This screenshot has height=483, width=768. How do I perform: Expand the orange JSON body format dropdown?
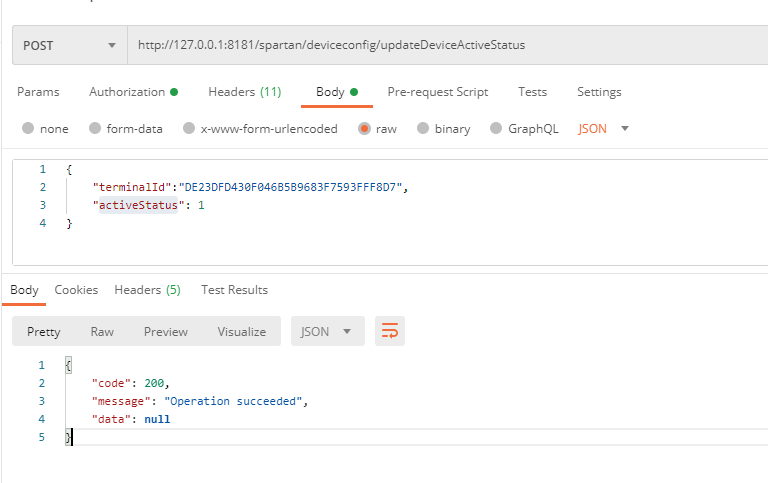[604, 129]
